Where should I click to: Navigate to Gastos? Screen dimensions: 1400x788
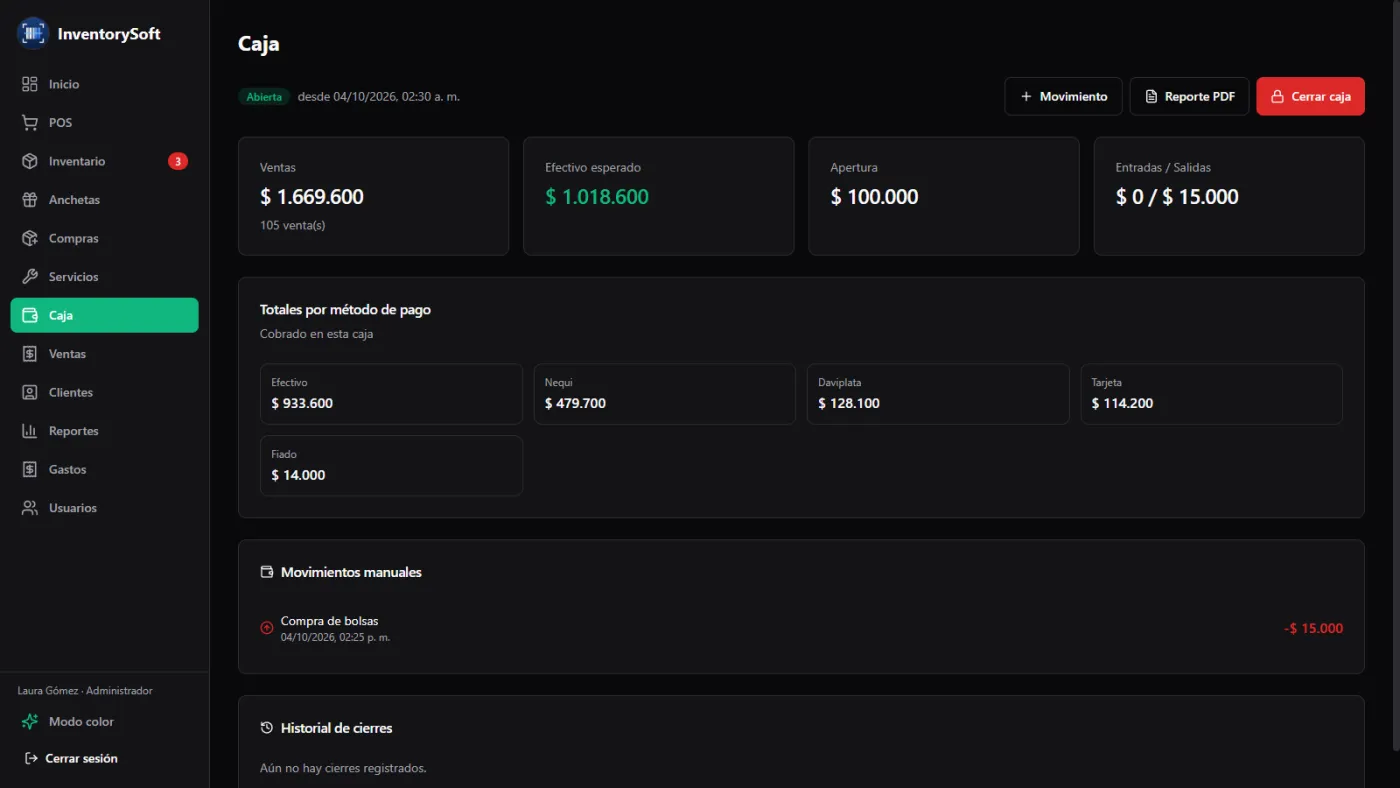(x=105, y=469)
